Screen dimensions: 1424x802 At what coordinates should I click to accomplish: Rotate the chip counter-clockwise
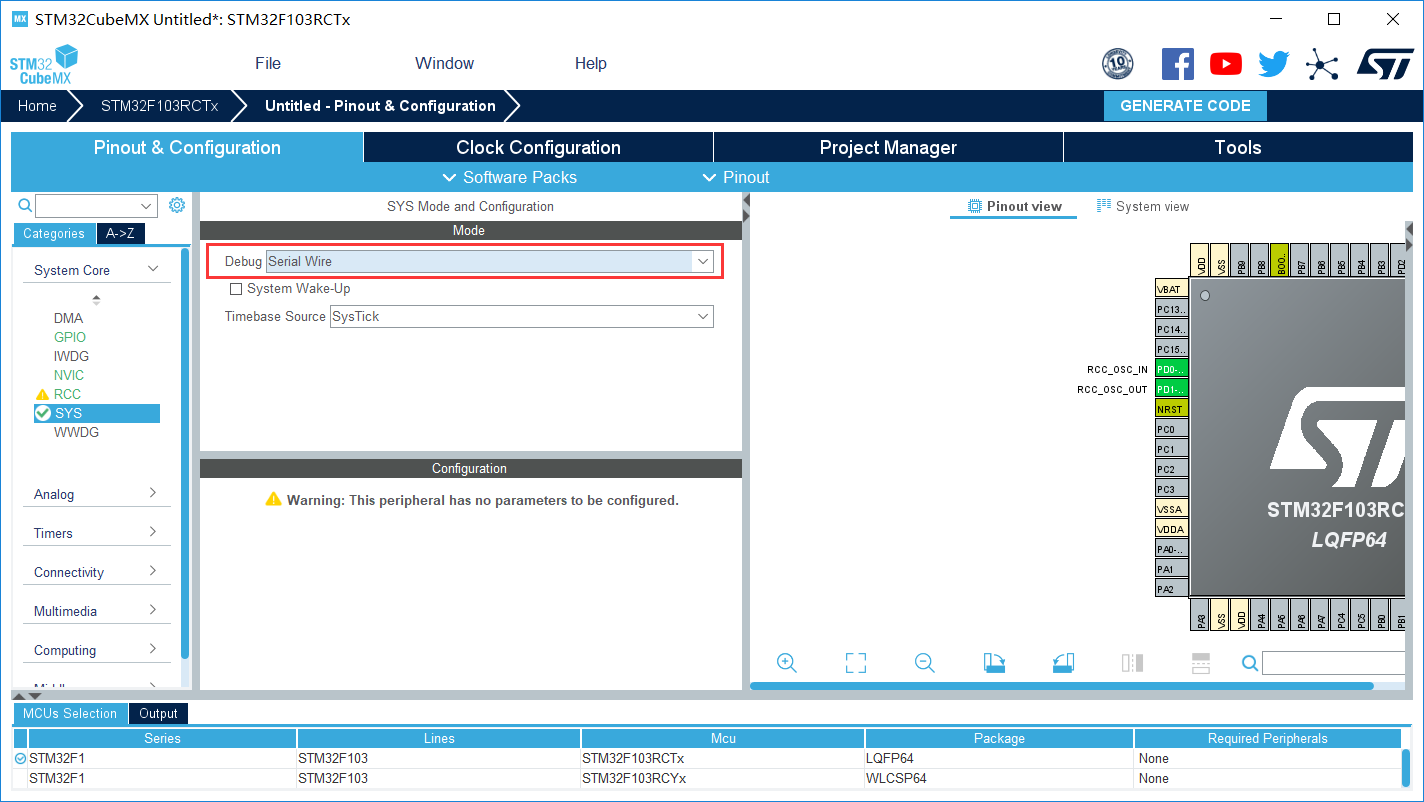(x=1063, y=663)
